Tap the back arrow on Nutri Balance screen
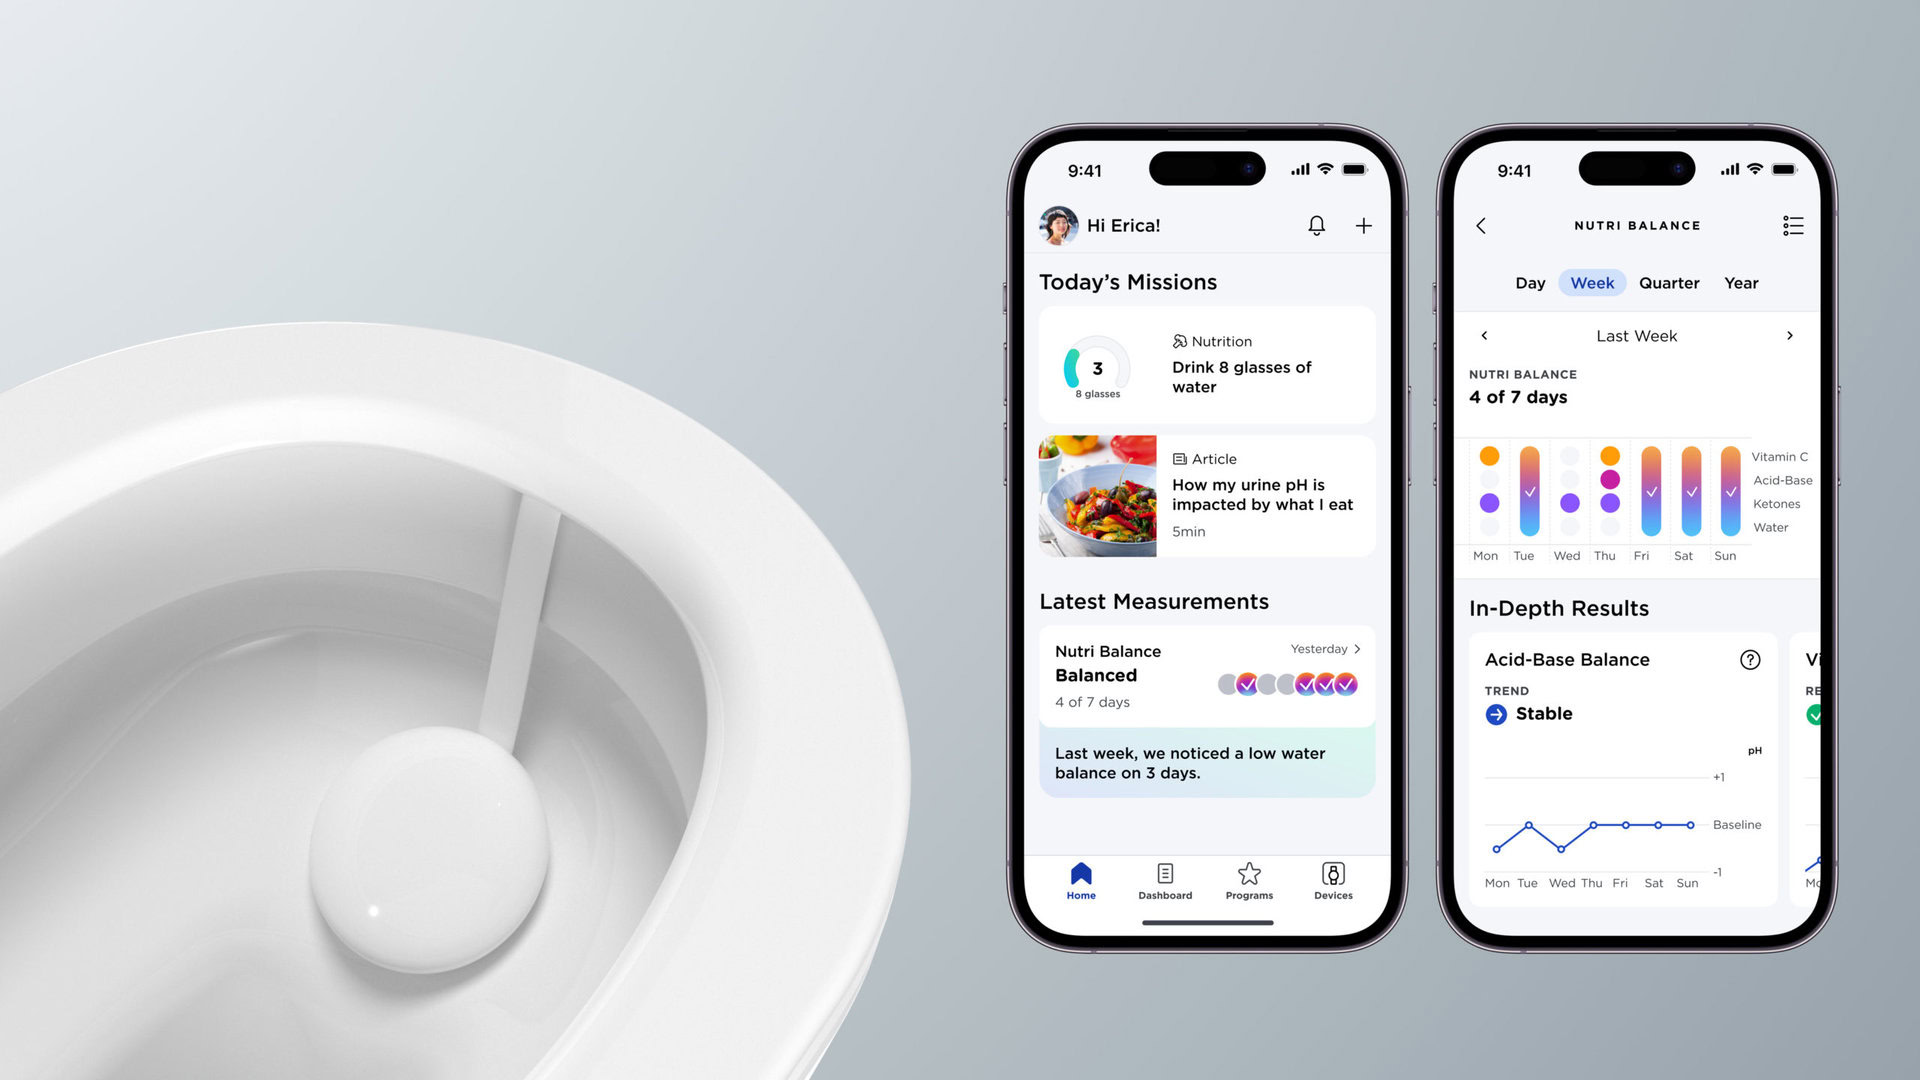The image size is (1920, 1080). (1482, 224)
